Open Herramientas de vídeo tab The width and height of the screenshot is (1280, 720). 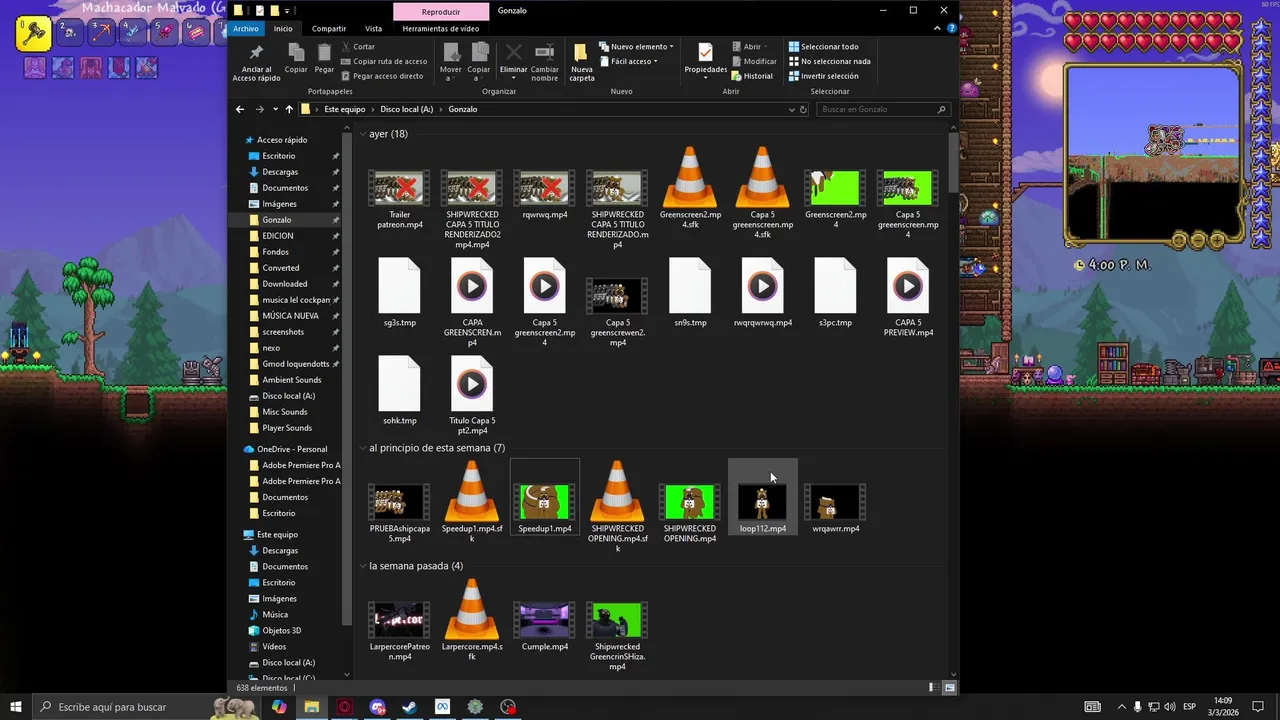(441, 29)
